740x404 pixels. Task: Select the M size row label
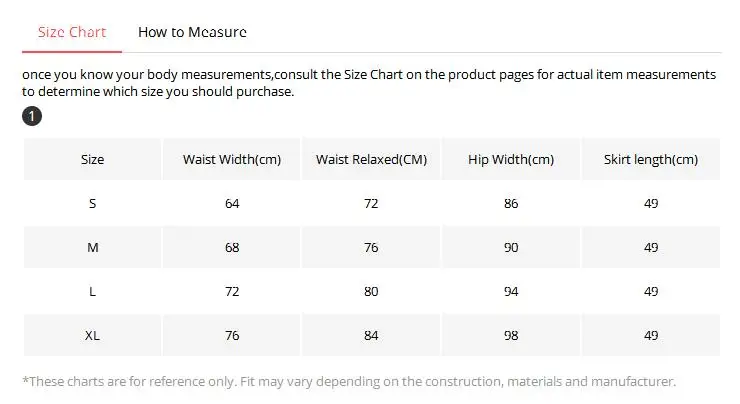pos(92,247)
